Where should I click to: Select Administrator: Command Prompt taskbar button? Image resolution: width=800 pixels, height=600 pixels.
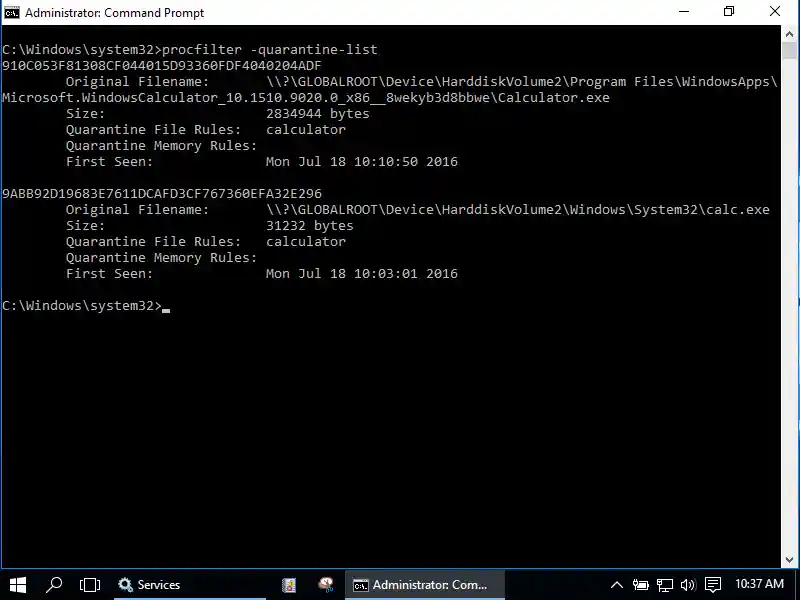[424, 585]
